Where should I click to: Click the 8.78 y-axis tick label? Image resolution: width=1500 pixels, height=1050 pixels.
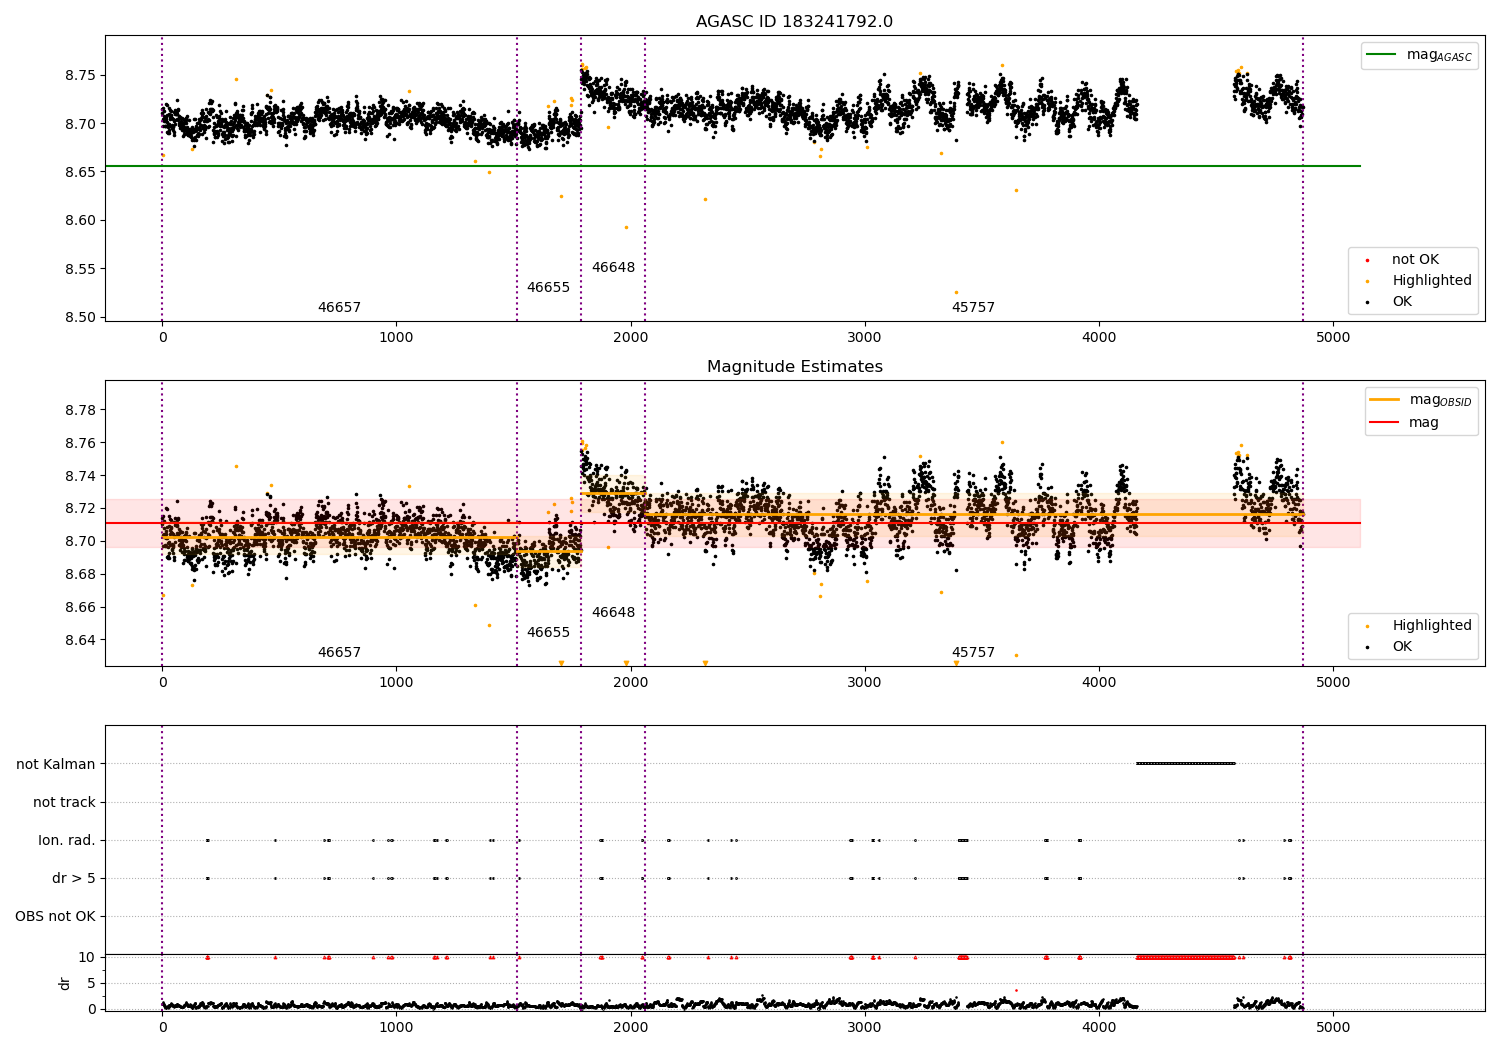click(79, 411)
